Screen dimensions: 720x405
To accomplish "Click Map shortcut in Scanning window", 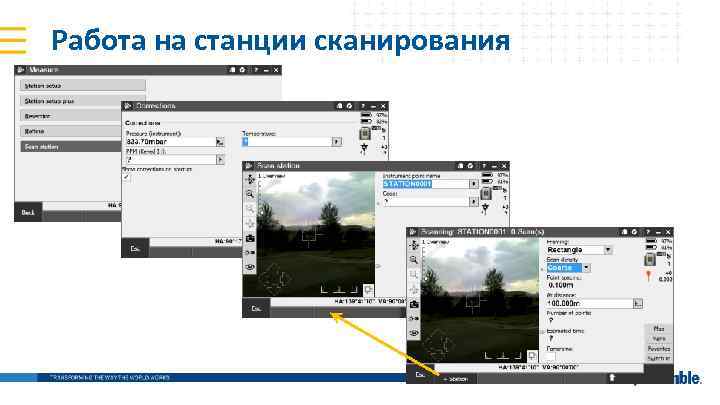I will point(659,329).
